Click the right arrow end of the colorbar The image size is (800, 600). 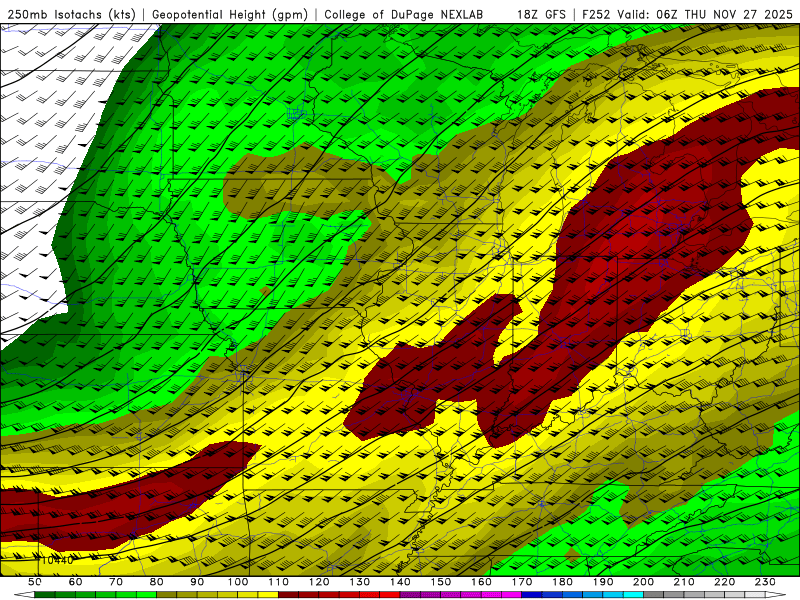[776, 595]
